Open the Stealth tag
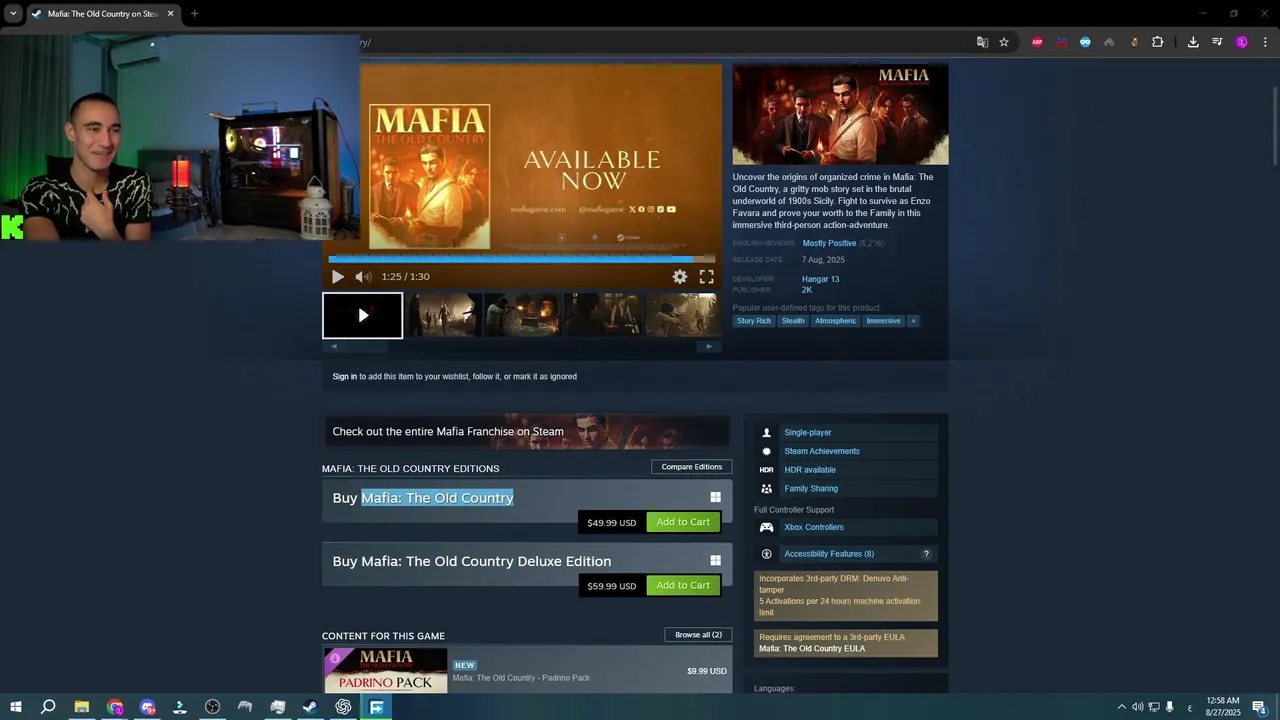 click(793, 321)
